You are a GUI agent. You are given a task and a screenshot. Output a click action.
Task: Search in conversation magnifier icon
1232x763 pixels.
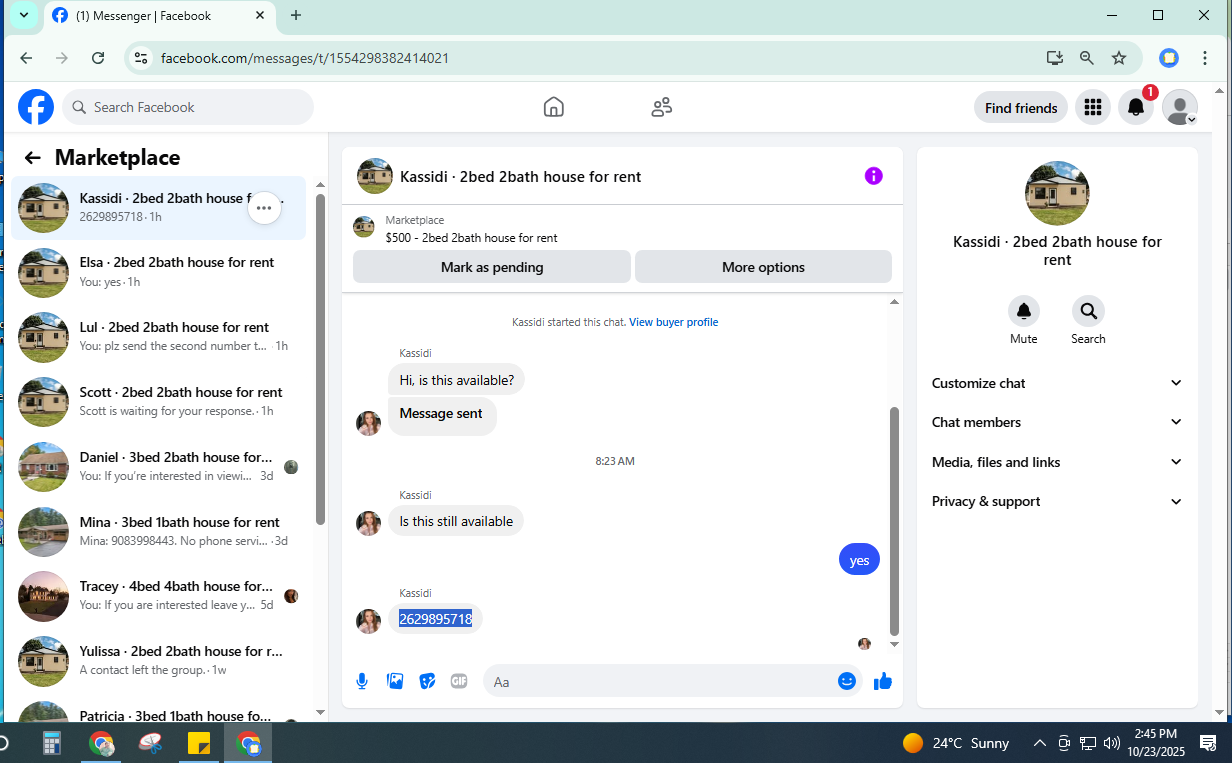[1088, 311]
